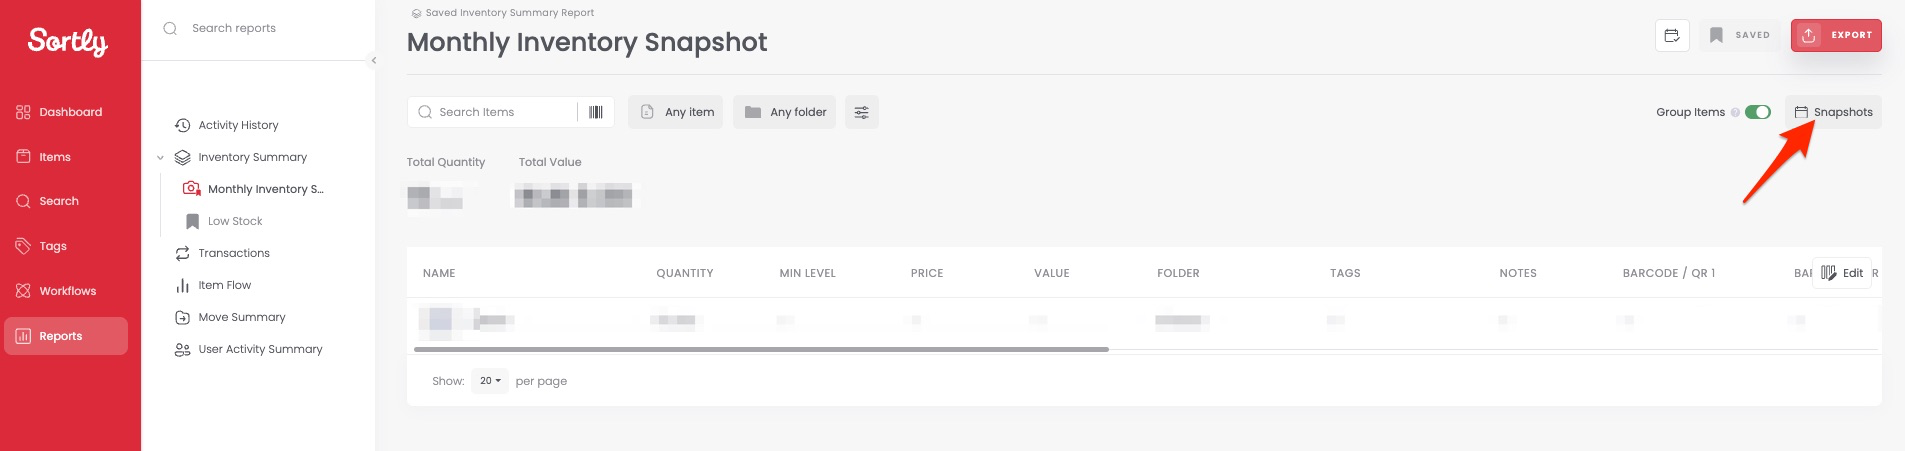Click the Sortly logo

[x=68, y=41]
